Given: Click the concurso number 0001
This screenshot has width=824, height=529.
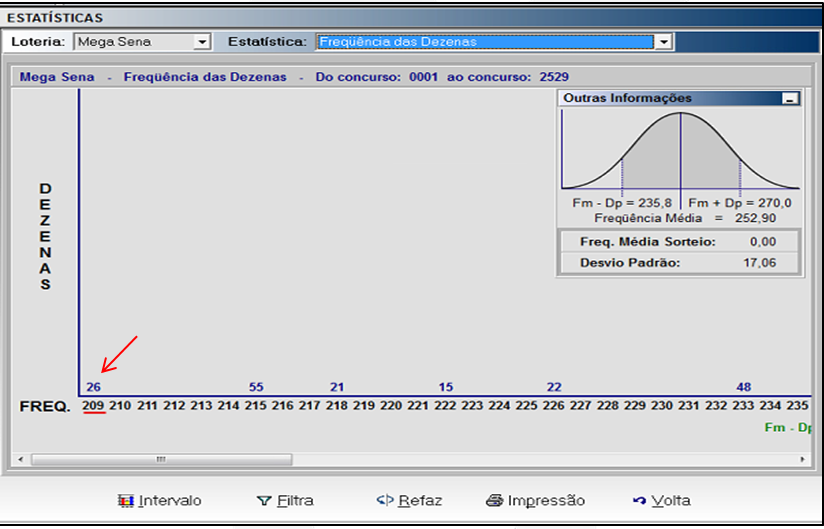Looking at the screenshot, I should coord(423,77).
